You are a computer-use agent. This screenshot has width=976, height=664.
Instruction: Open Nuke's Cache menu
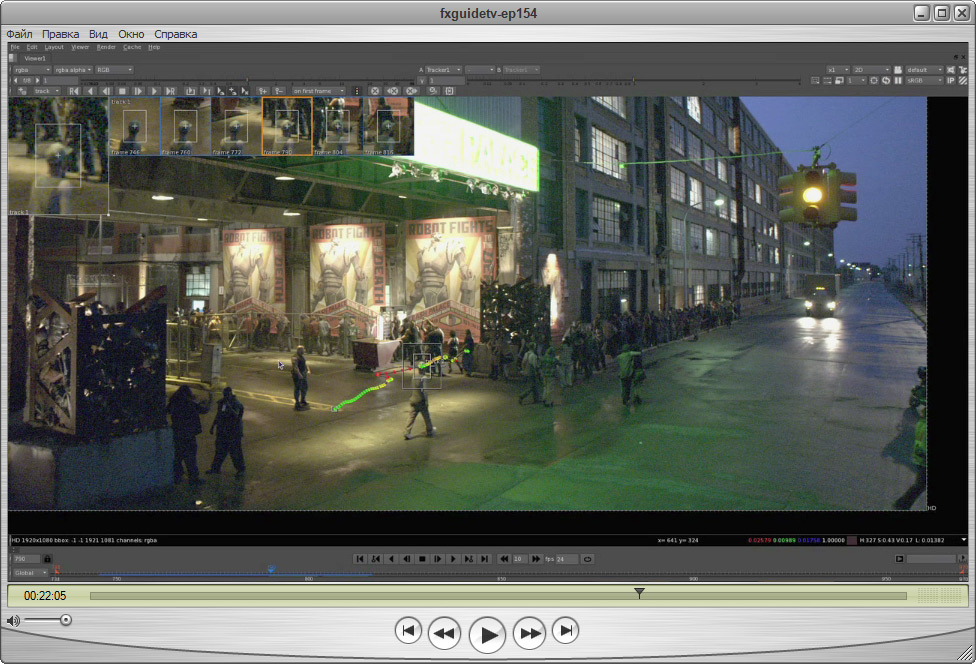click(132, 47)
